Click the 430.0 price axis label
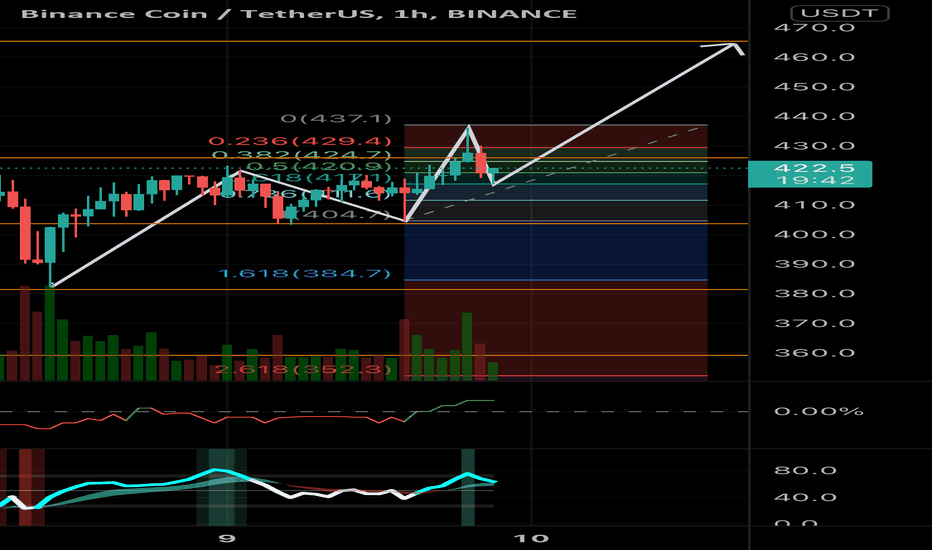 click(814, 146)
